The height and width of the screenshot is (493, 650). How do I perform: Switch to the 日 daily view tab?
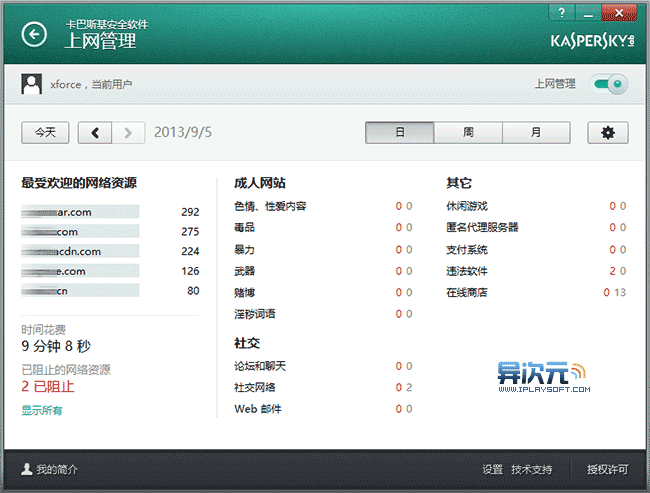point(399,133)
